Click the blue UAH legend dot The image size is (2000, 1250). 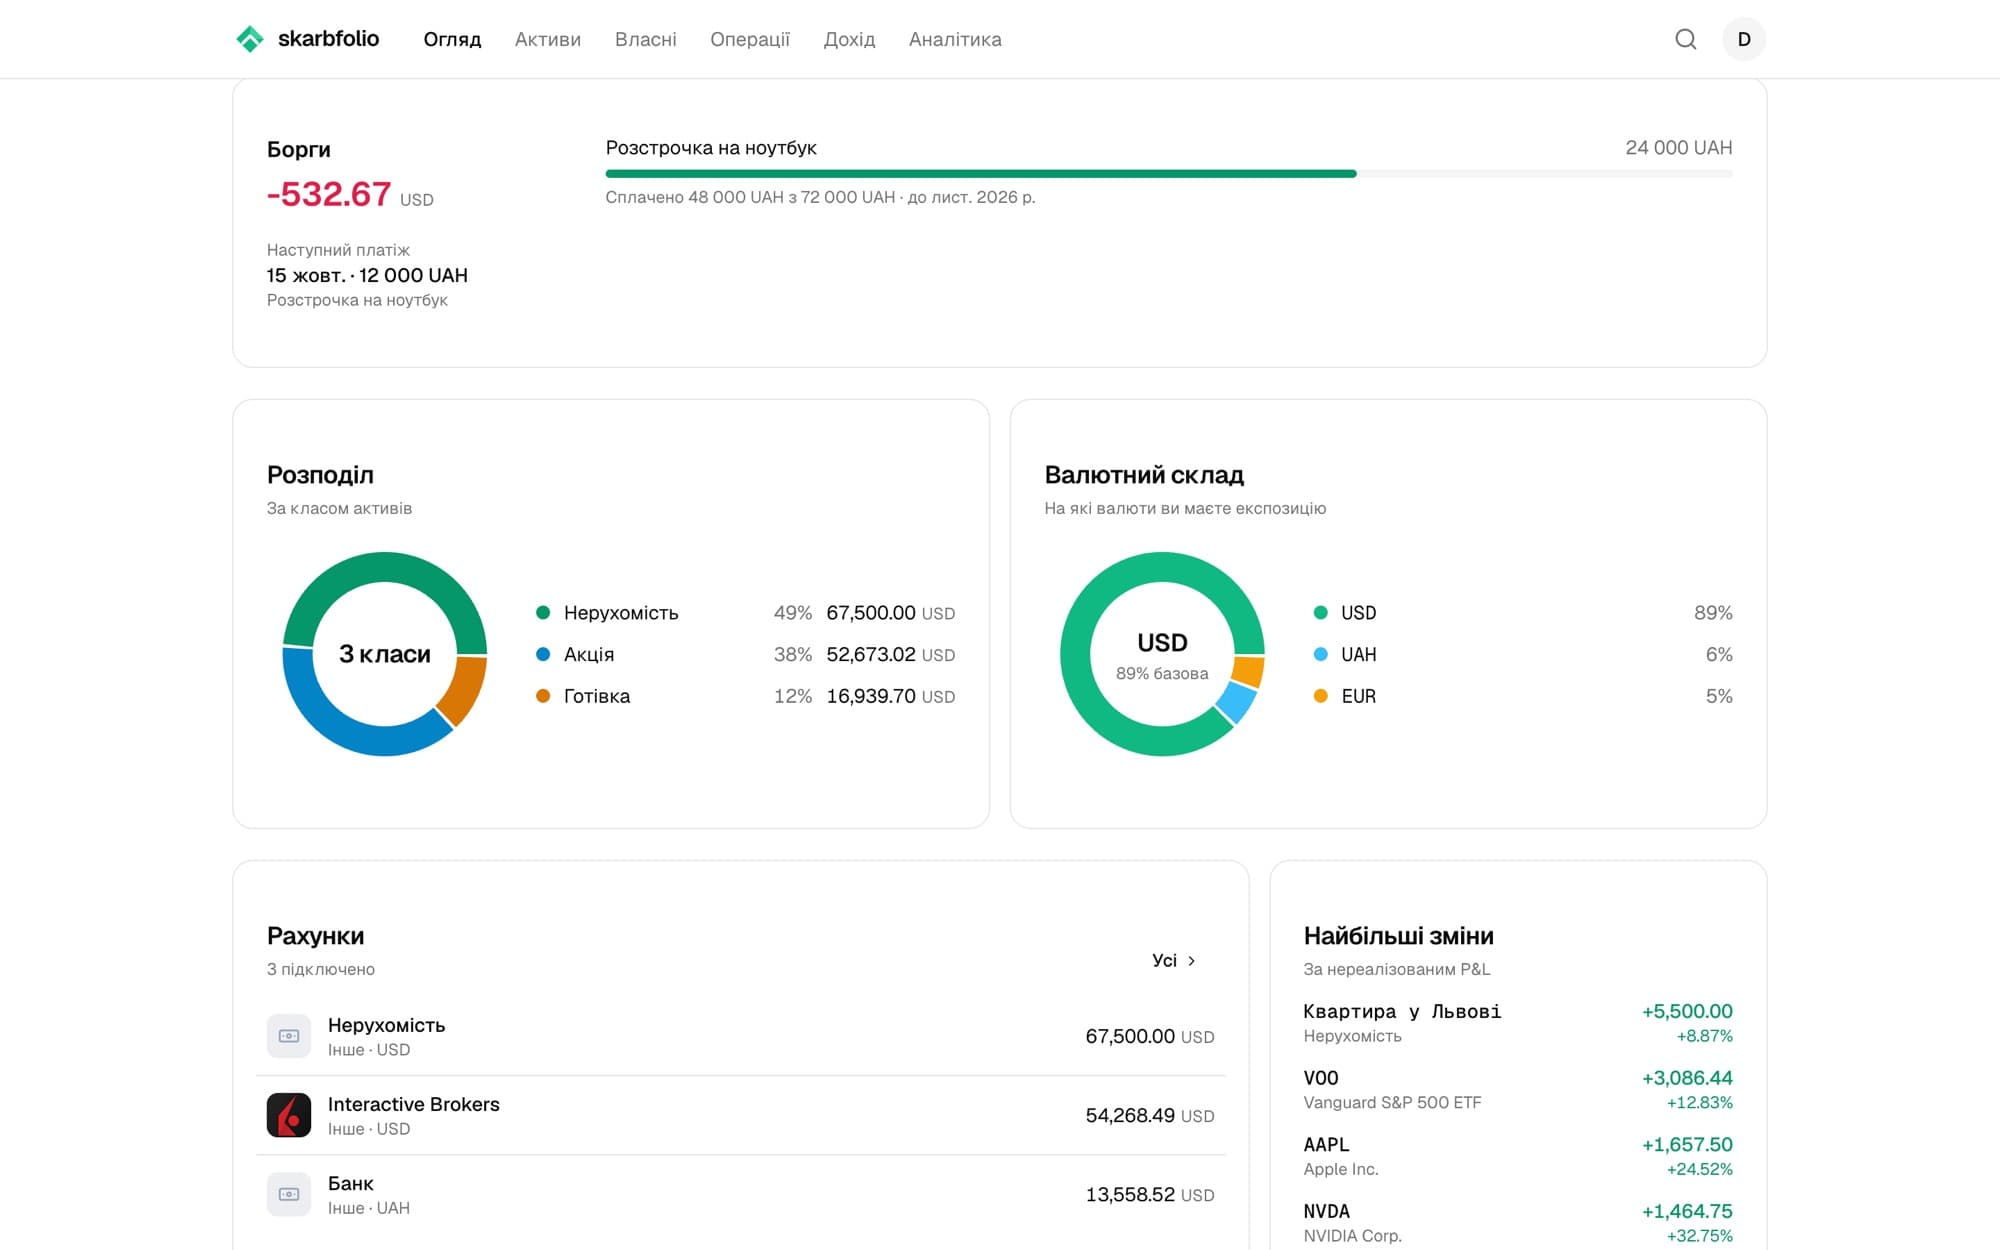point(1320,654)
